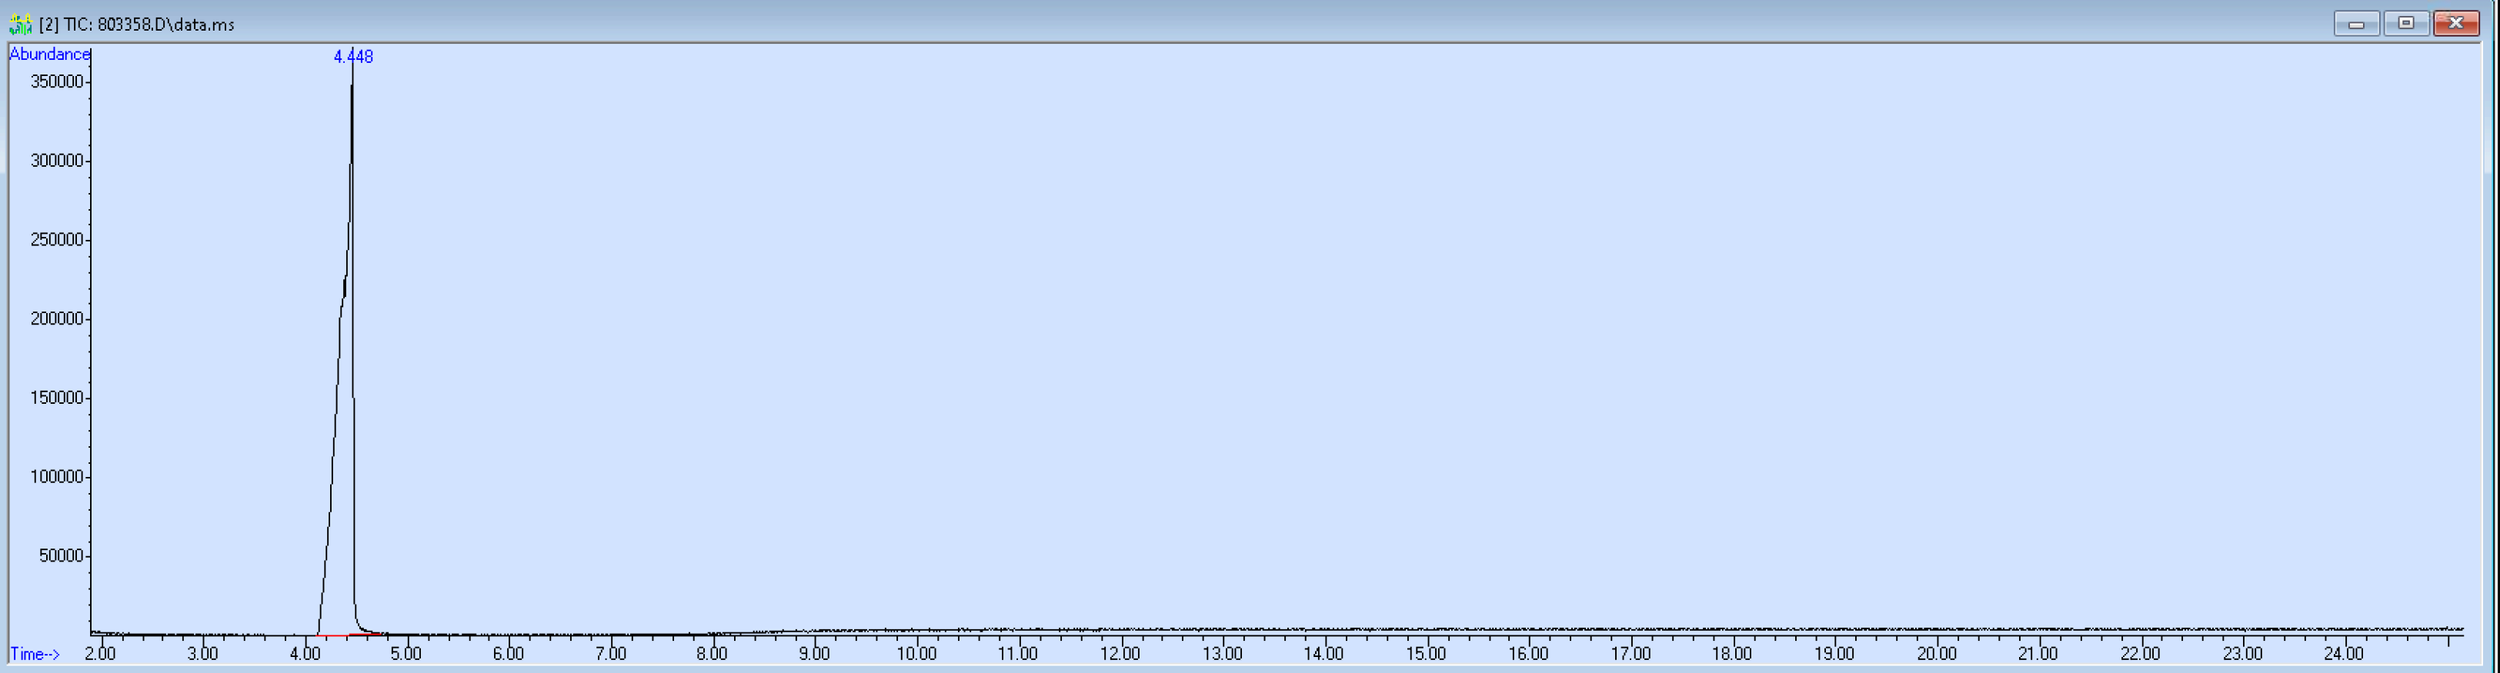Click the 4.00 time axis label
Image resolution: width=2500 pixels, height=673 pixels.
point(305,654)
